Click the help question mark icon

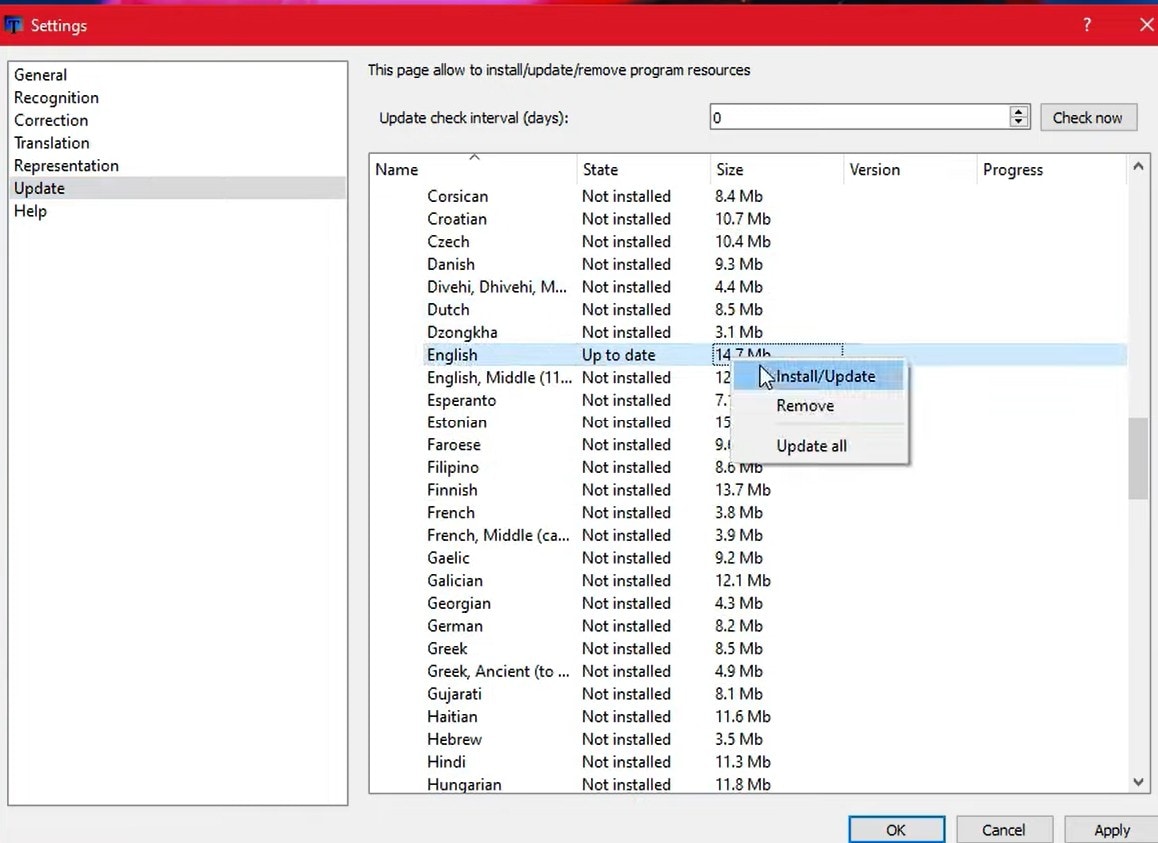coord(1086,24)
